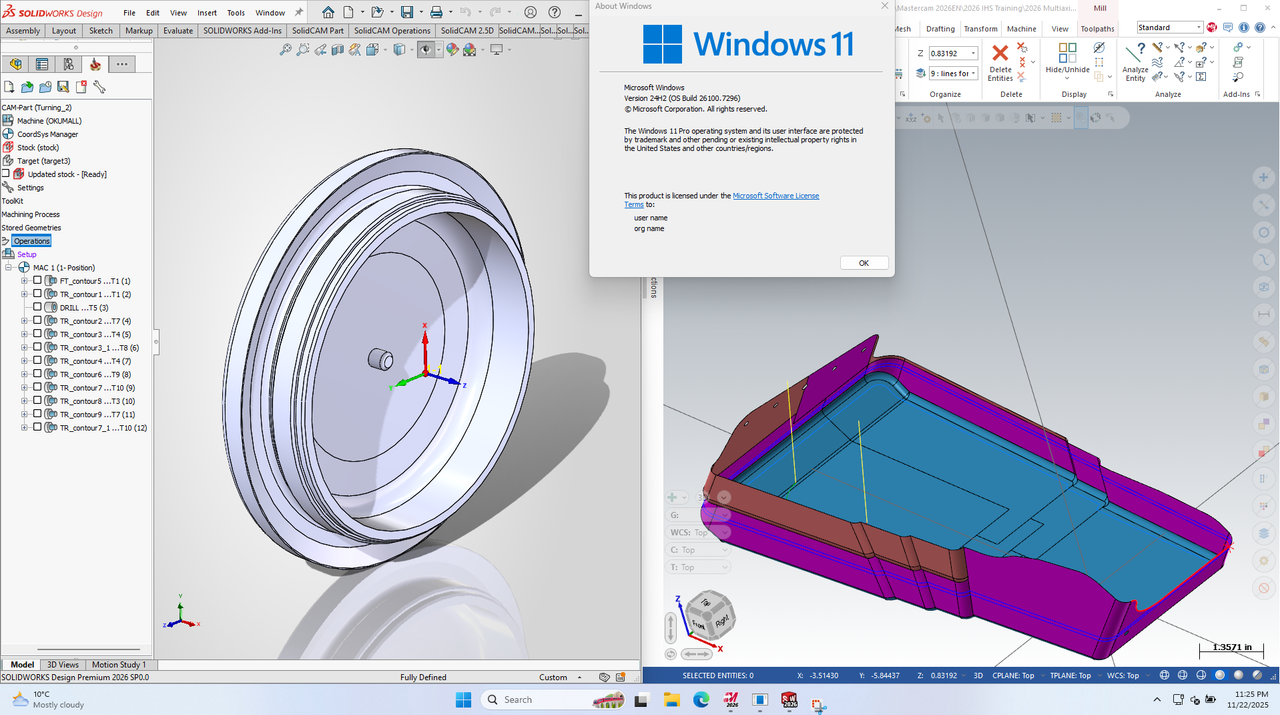The image size is (1280, 715).
Task: Check the TR_contour4 operation checkbox
Action: click(38, 361)
